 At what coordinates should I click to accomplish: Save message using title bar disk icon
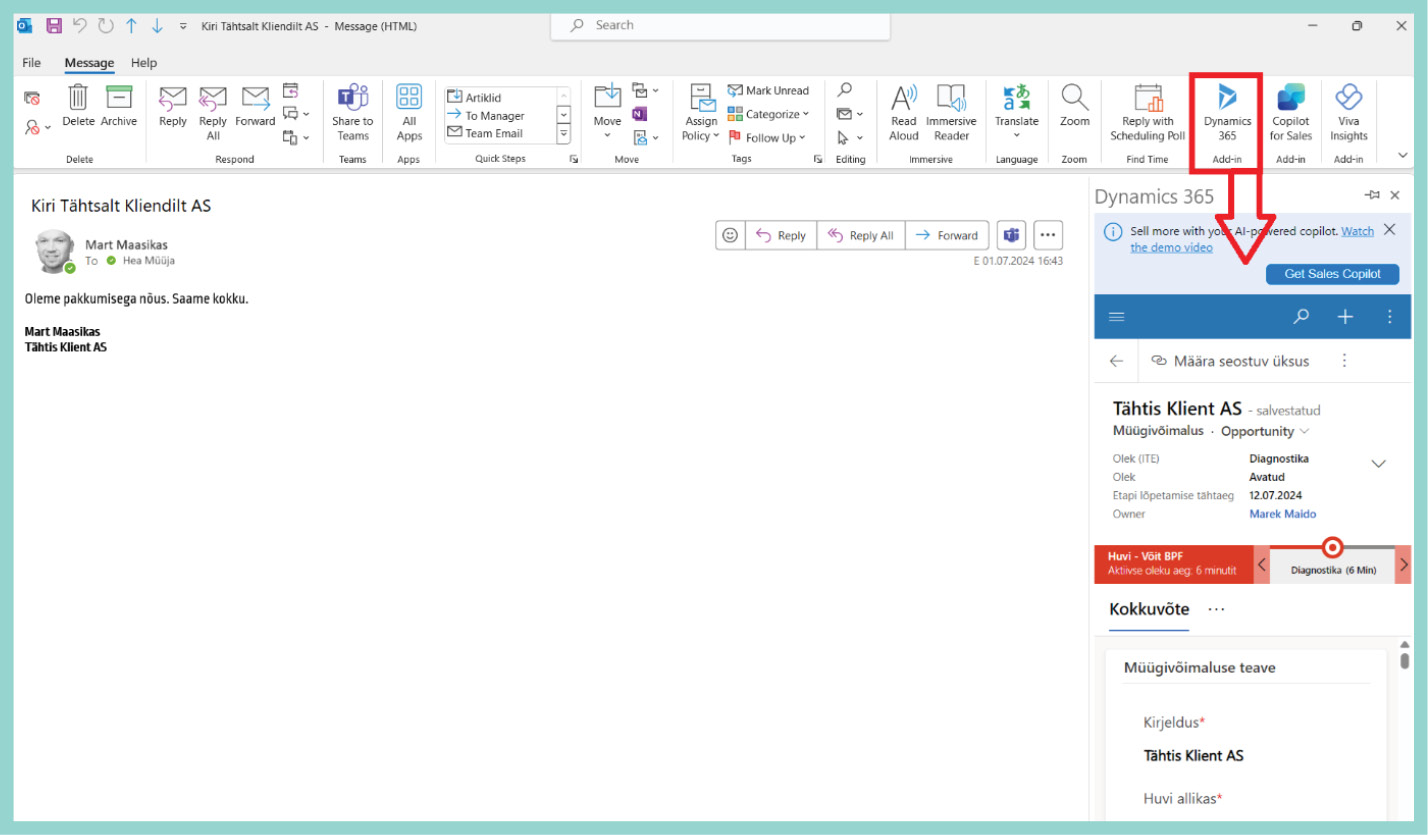tap(54, 26)
